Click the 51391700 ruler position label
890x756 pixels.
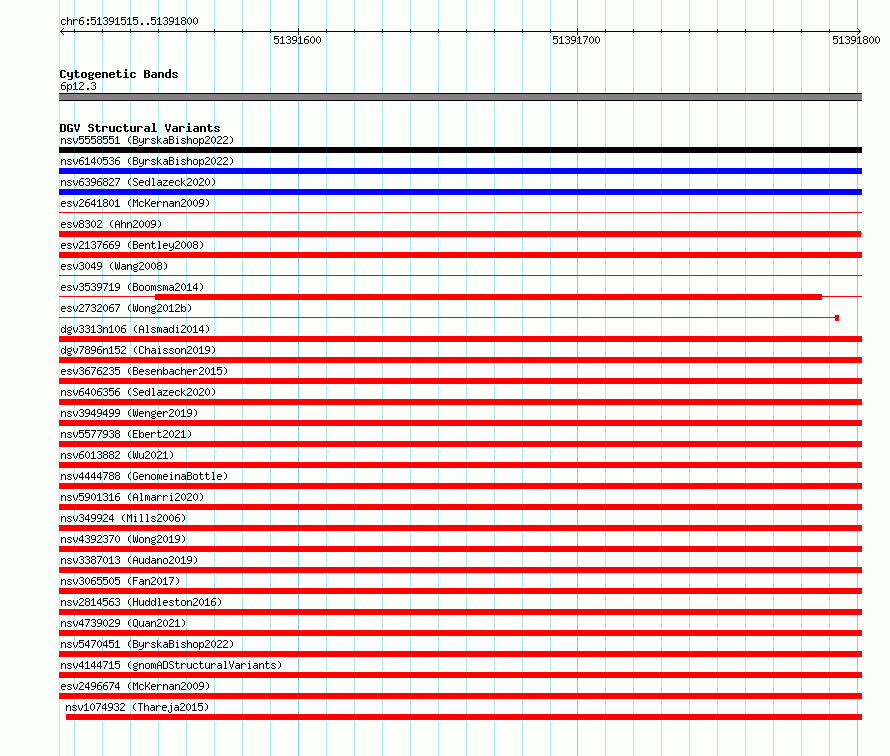576,40
